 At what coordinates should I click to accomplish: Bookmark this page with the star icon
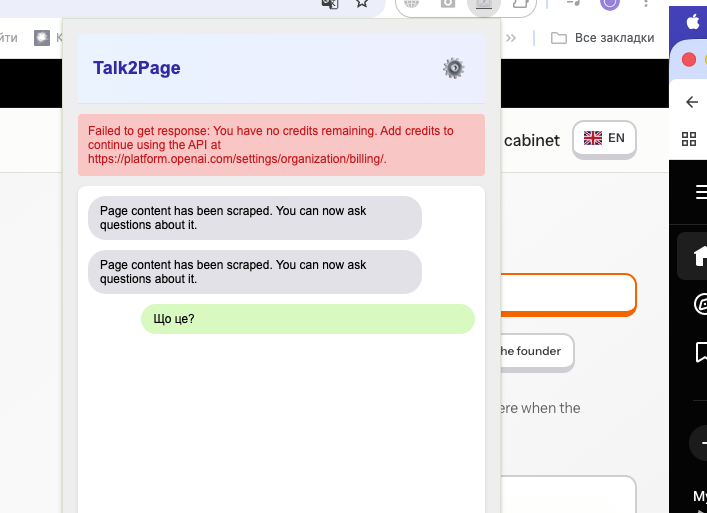tap(362, 3)
